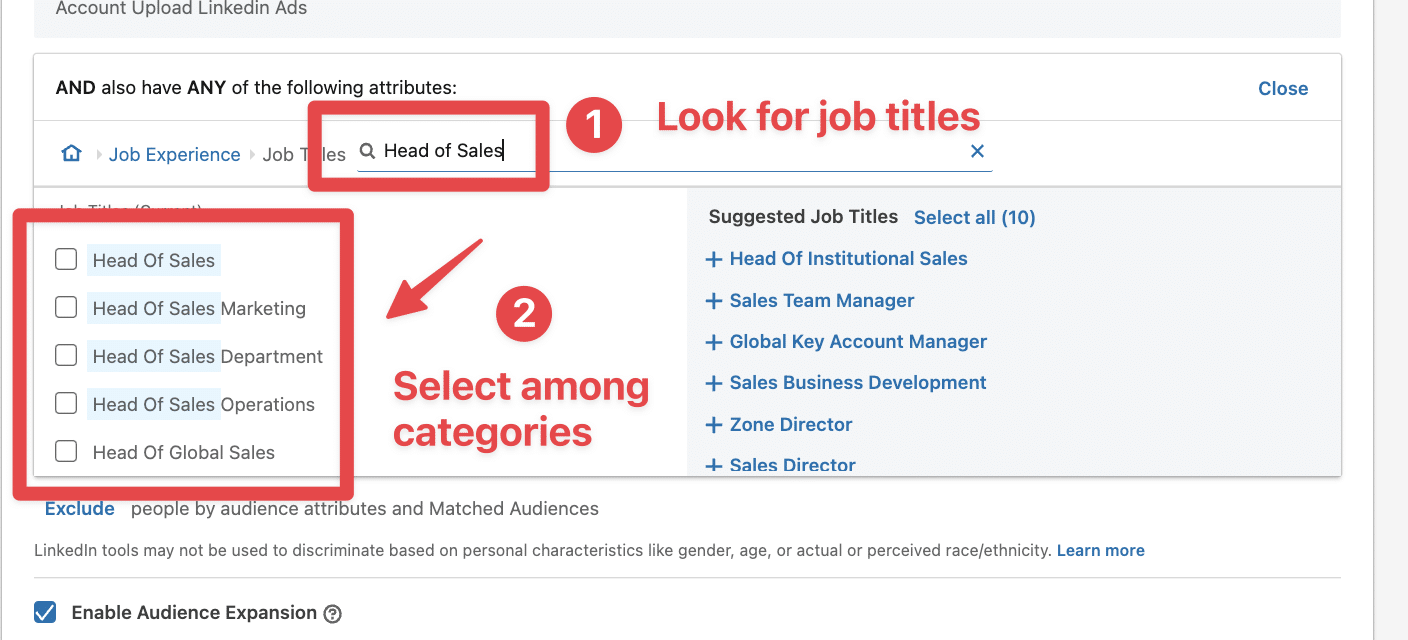Open the Learn more link
Viewport: 1408px width, 640px height.
[1101, 550]
